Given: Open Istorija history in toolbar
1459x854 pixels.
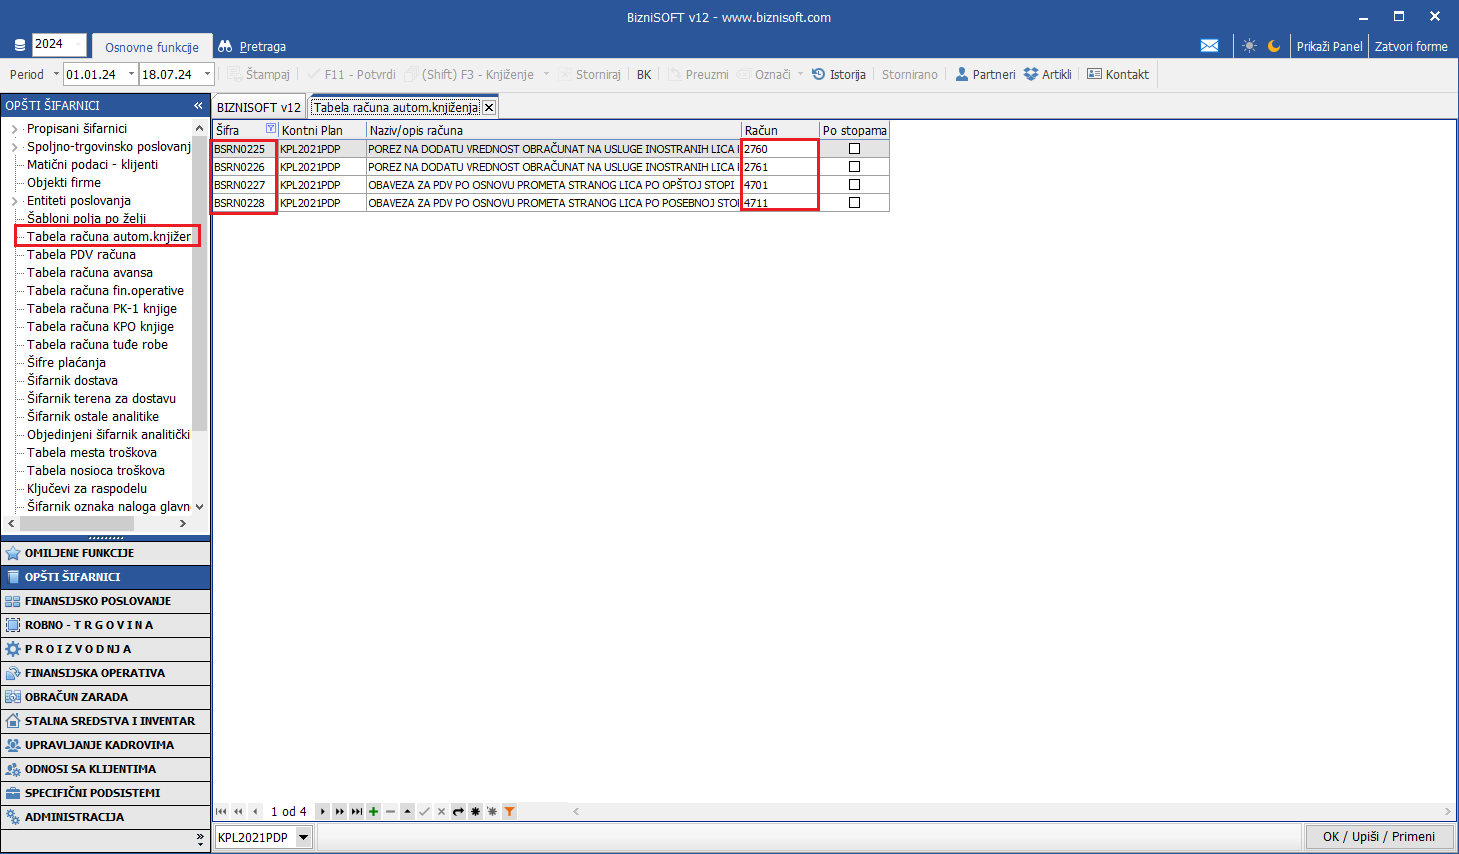Looking at the screenshot, I should coord(838,74).
